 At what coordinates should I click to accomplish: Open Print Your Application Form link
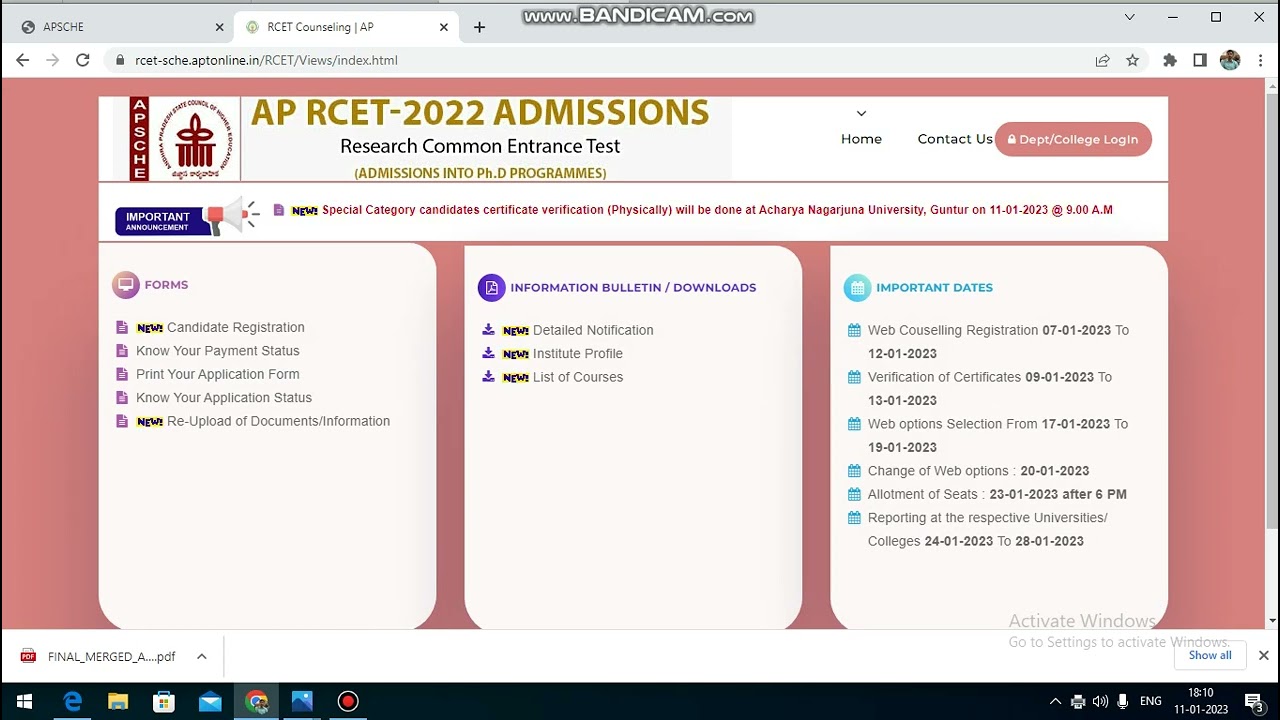(218, 374)
